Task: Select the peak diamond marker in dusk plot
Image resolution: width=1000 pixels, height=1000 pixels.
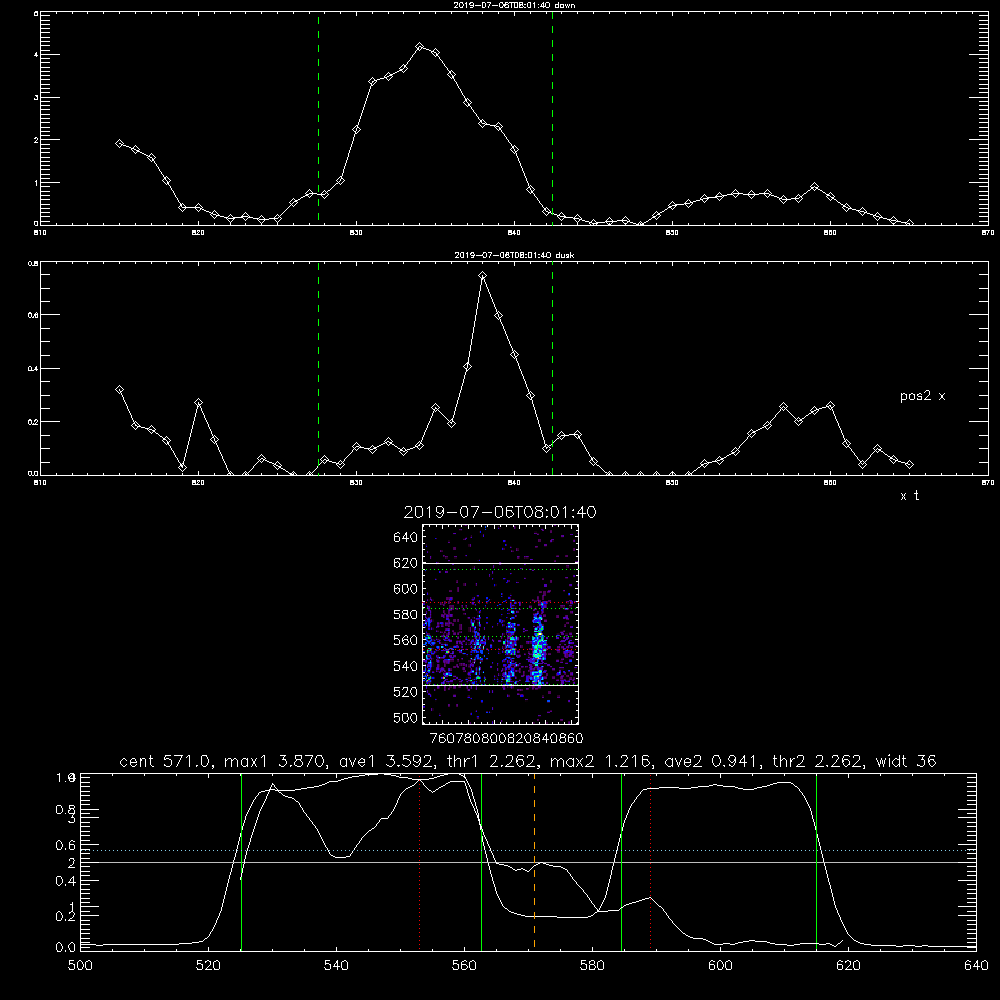Action: 483,276
